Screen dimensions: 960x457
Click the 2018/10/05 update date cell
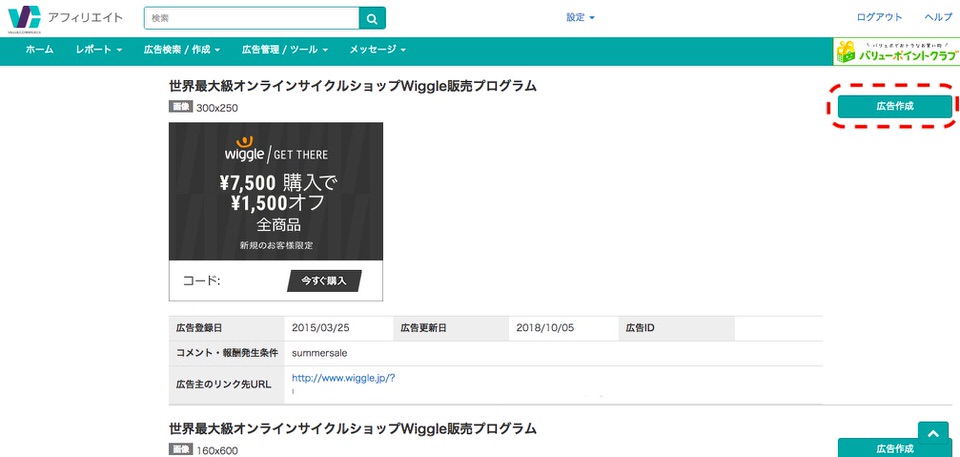[564, 328]
